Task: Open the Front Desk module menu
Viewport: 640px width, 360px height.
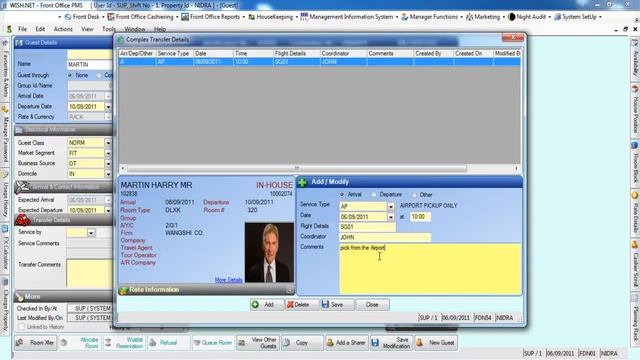Action: click(82, 17)
